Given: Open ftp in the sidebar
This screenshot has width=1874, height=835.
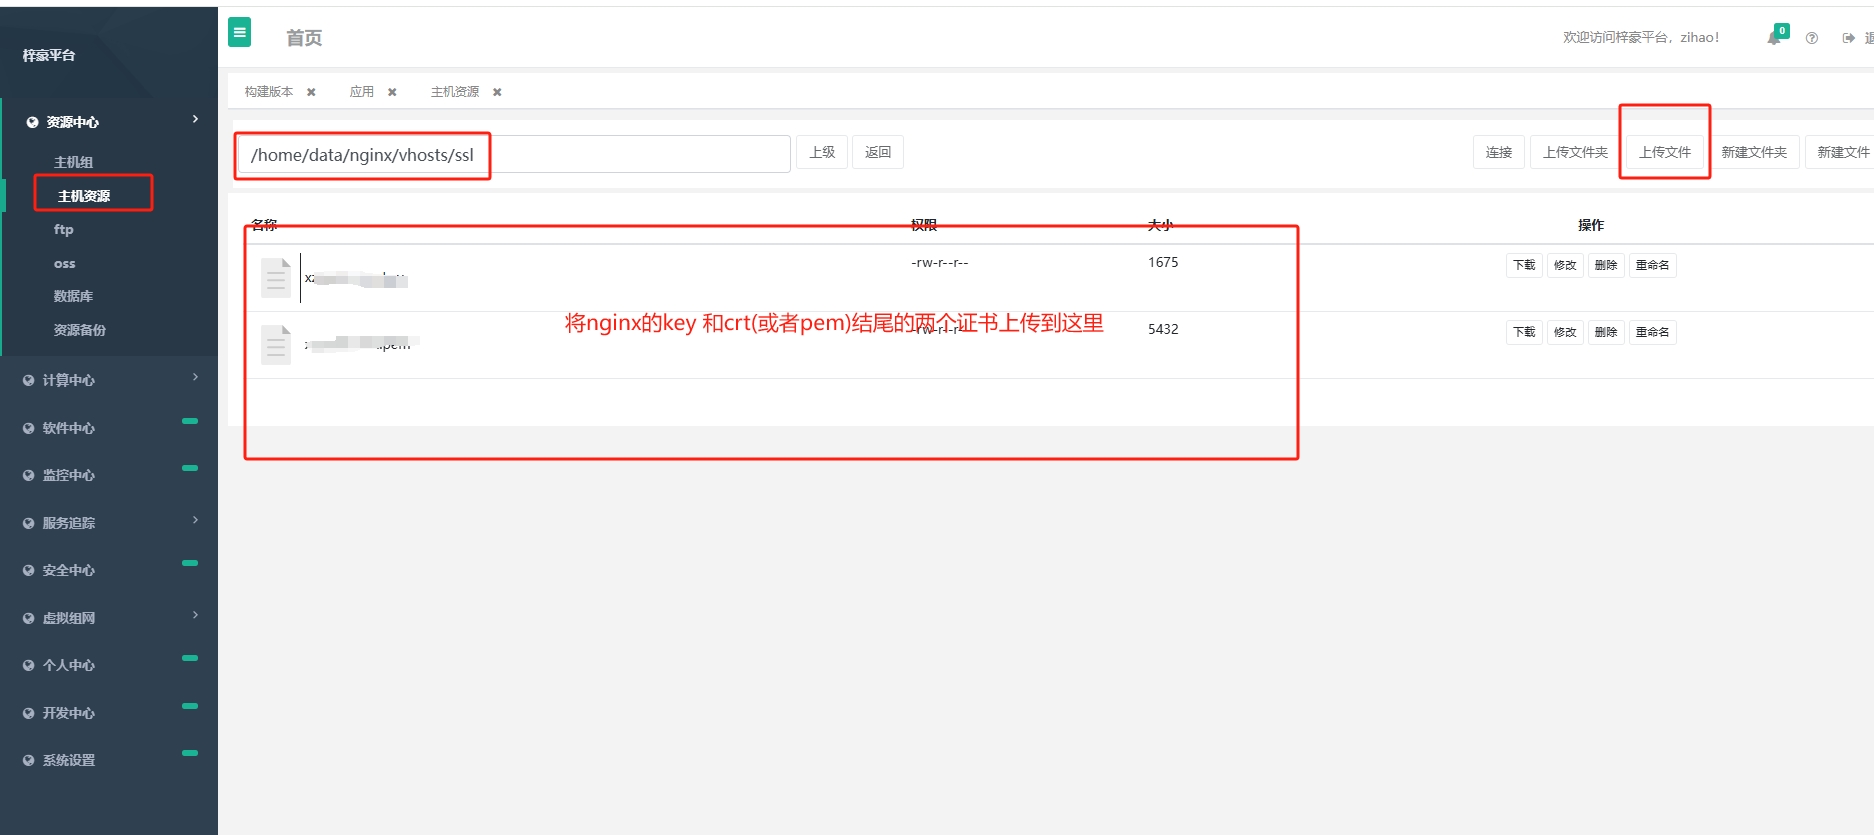Looking at the screenshot, I should [x=63, y=229].
